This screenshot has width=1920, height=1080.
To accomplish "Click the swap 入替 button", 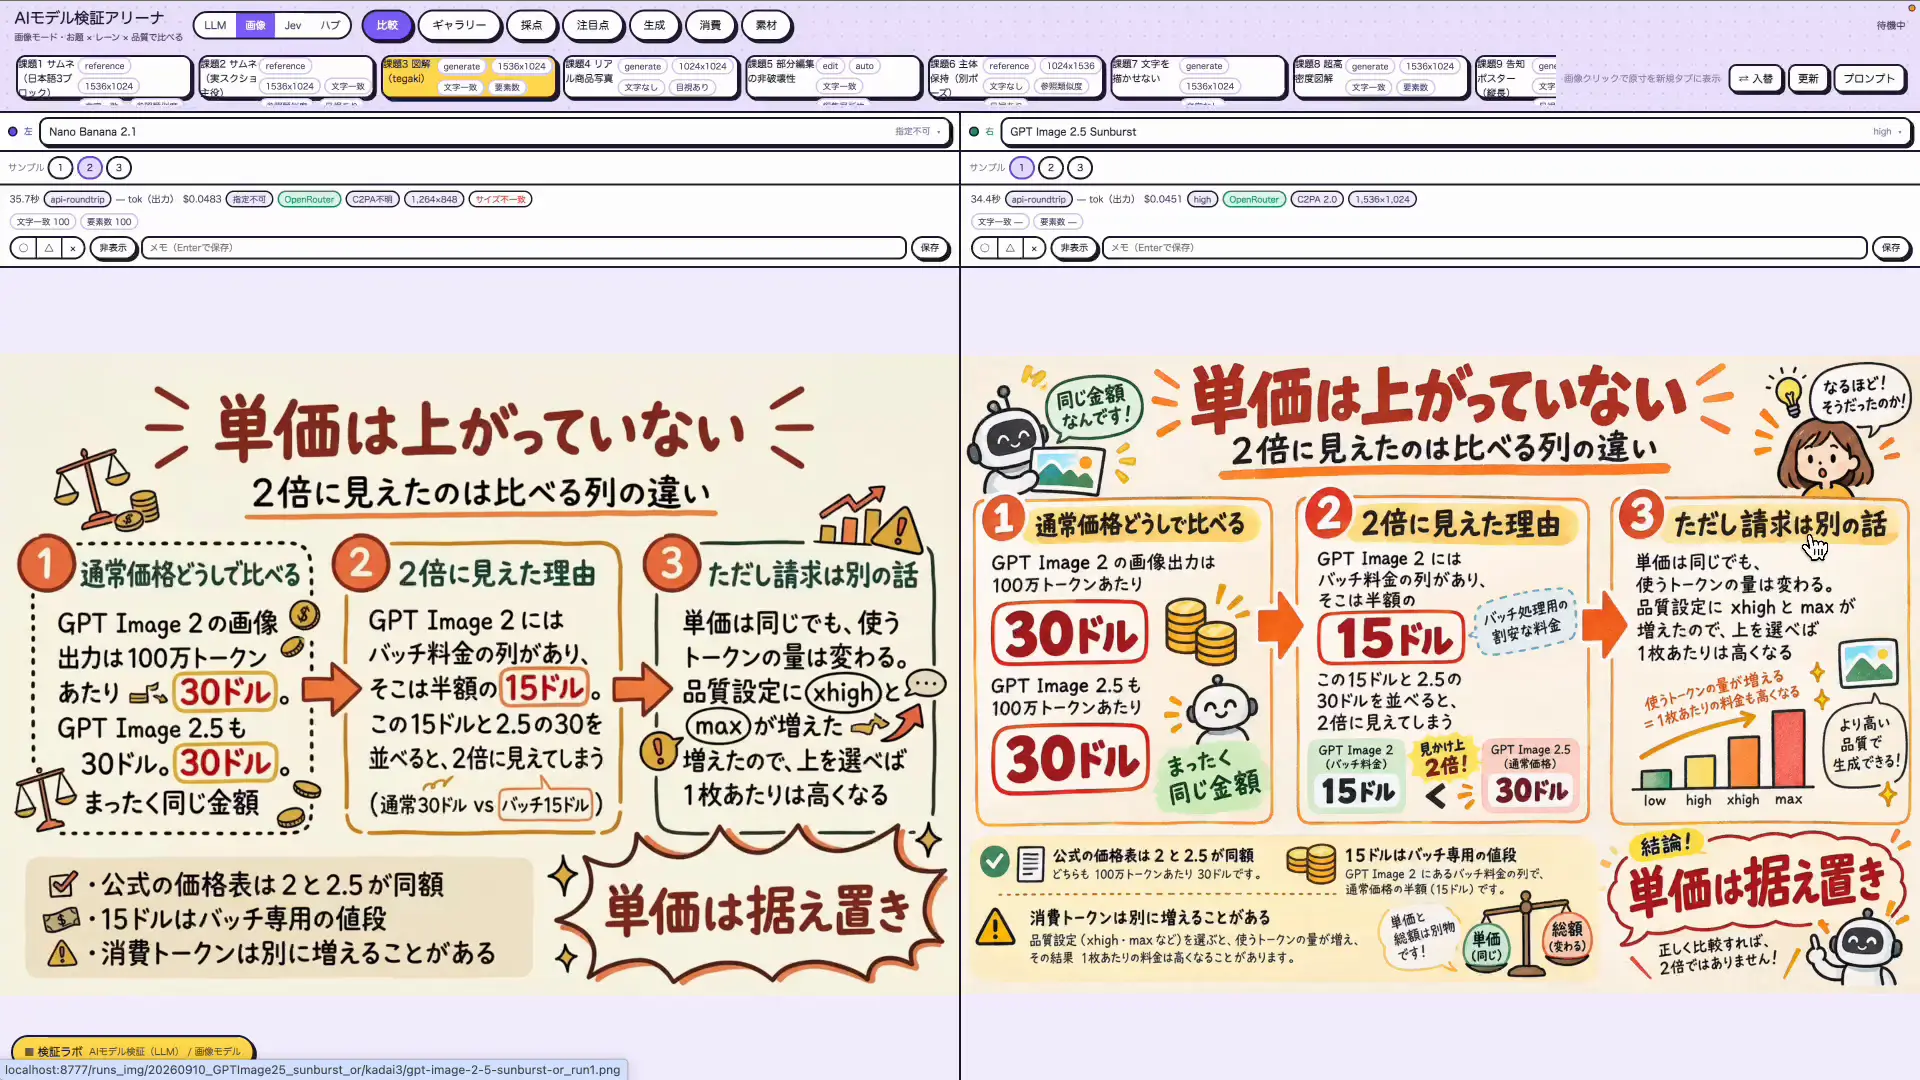I will tap(1756, 78).
